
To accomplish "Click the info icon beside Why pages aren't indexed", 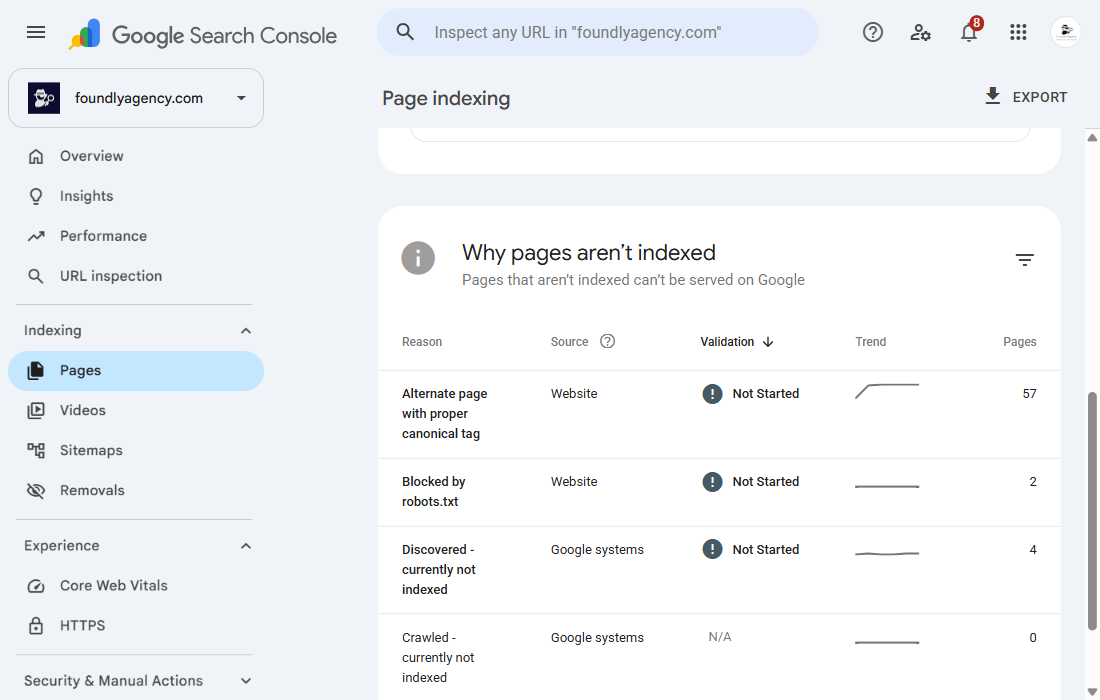I will 418,258.
